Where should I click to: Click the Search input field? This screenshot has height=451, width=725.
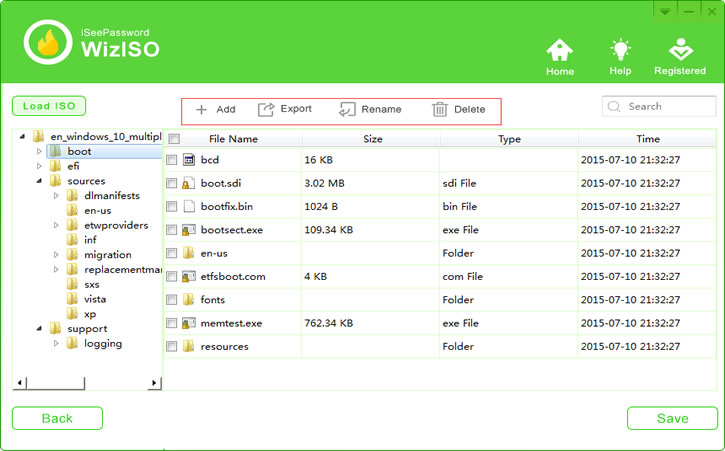tap(659, 106)
